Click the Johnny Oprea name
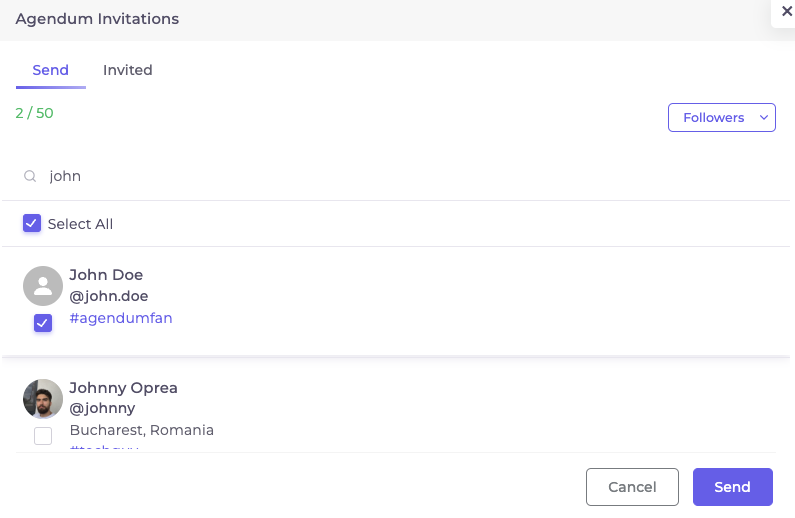The height and width of the screenshot is (518, 795). (x=123, y=388)
